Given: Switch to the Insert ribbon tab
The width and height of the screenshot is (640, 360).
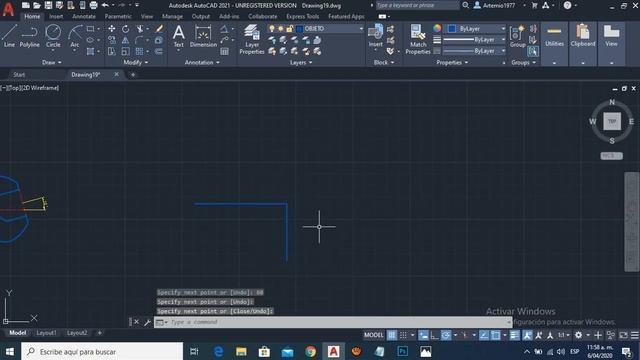Looking at the screenshot, I should (56, 16).
